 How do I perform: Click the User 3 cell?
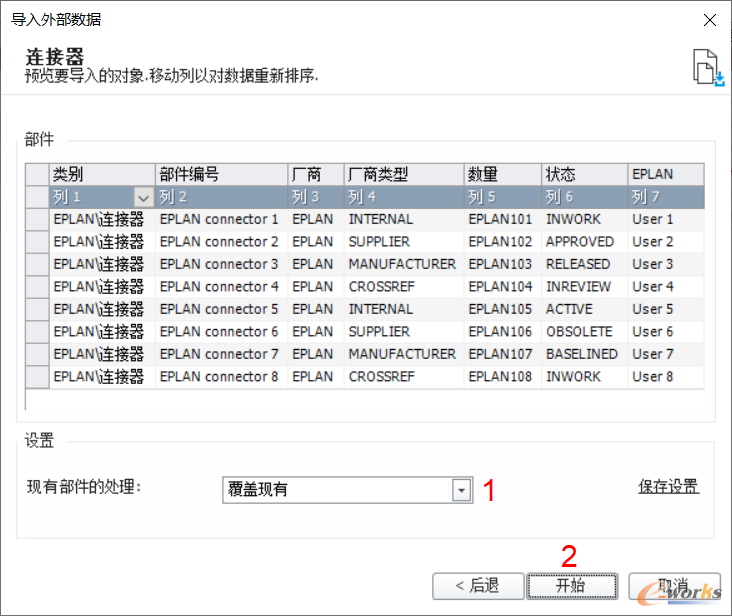coord(666,264)
